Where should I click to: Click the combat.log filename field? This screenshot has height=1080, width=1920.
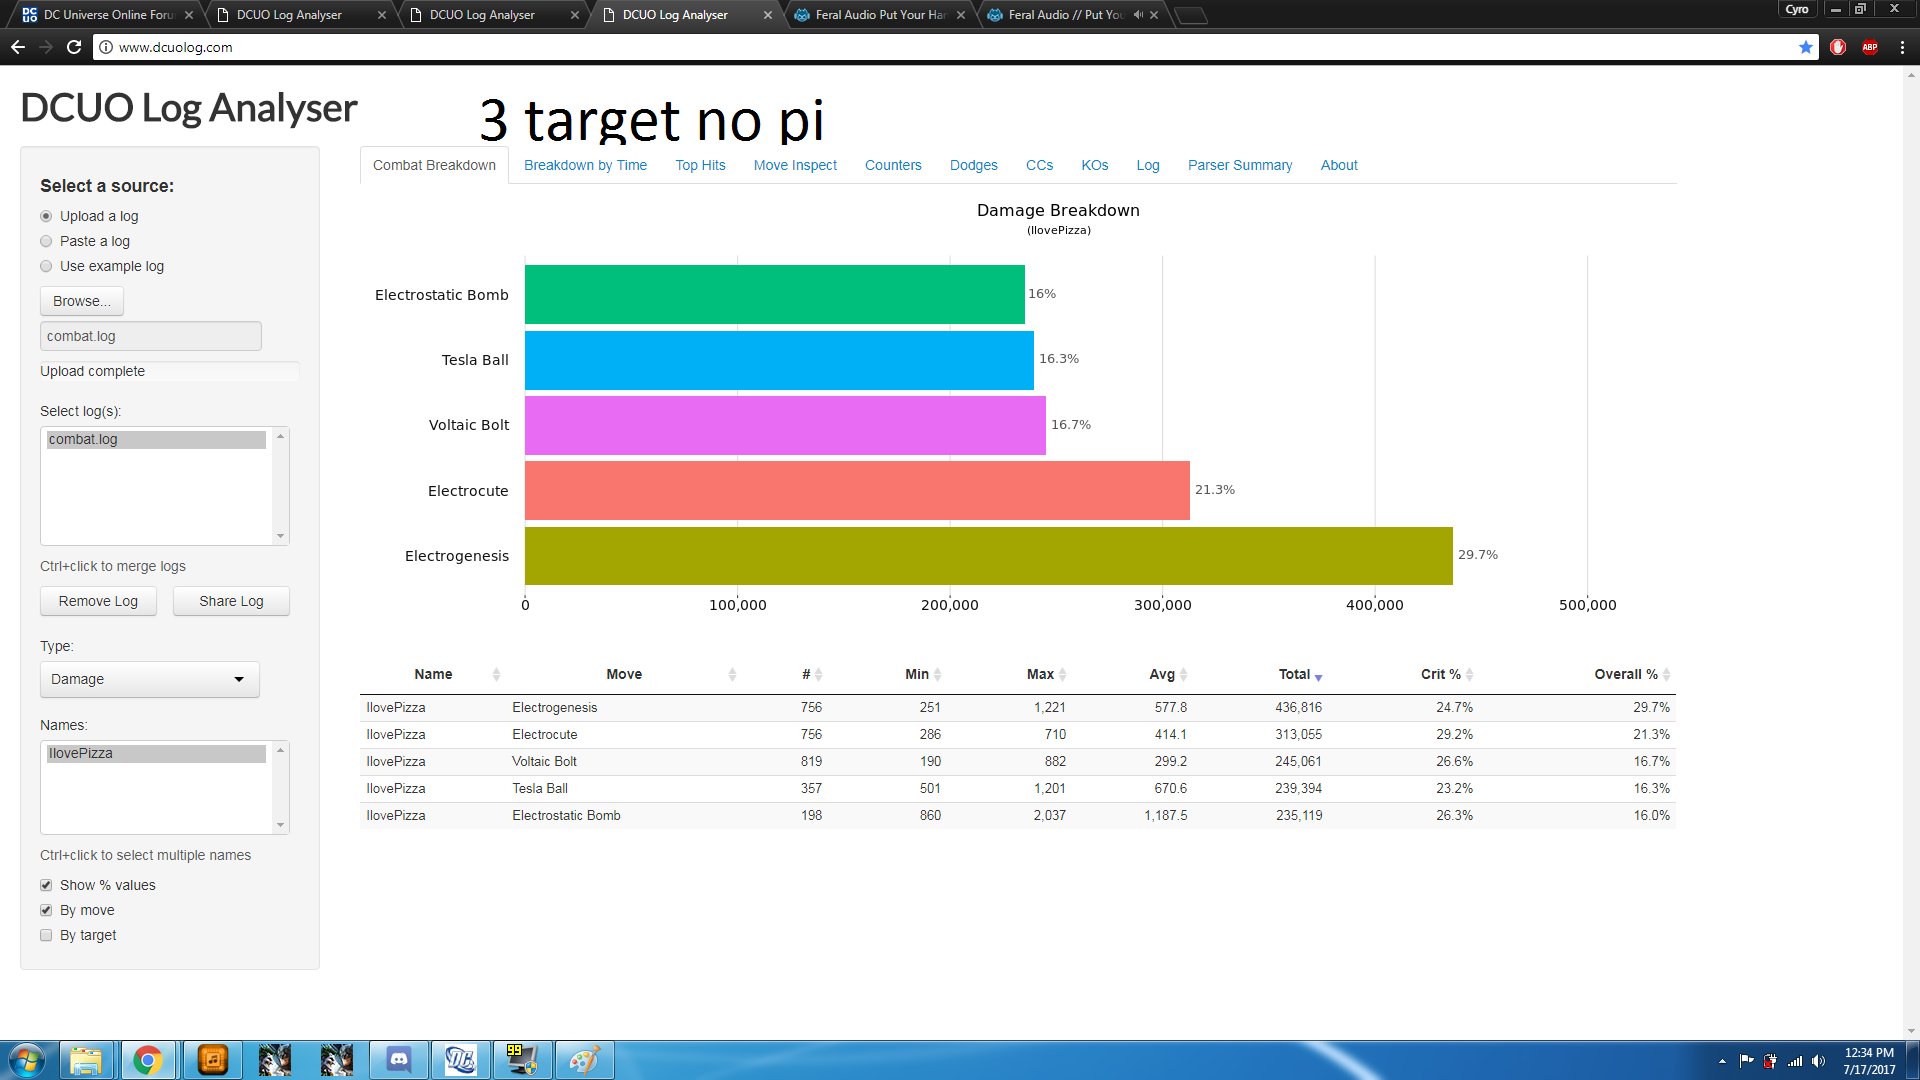click(151, 336)
